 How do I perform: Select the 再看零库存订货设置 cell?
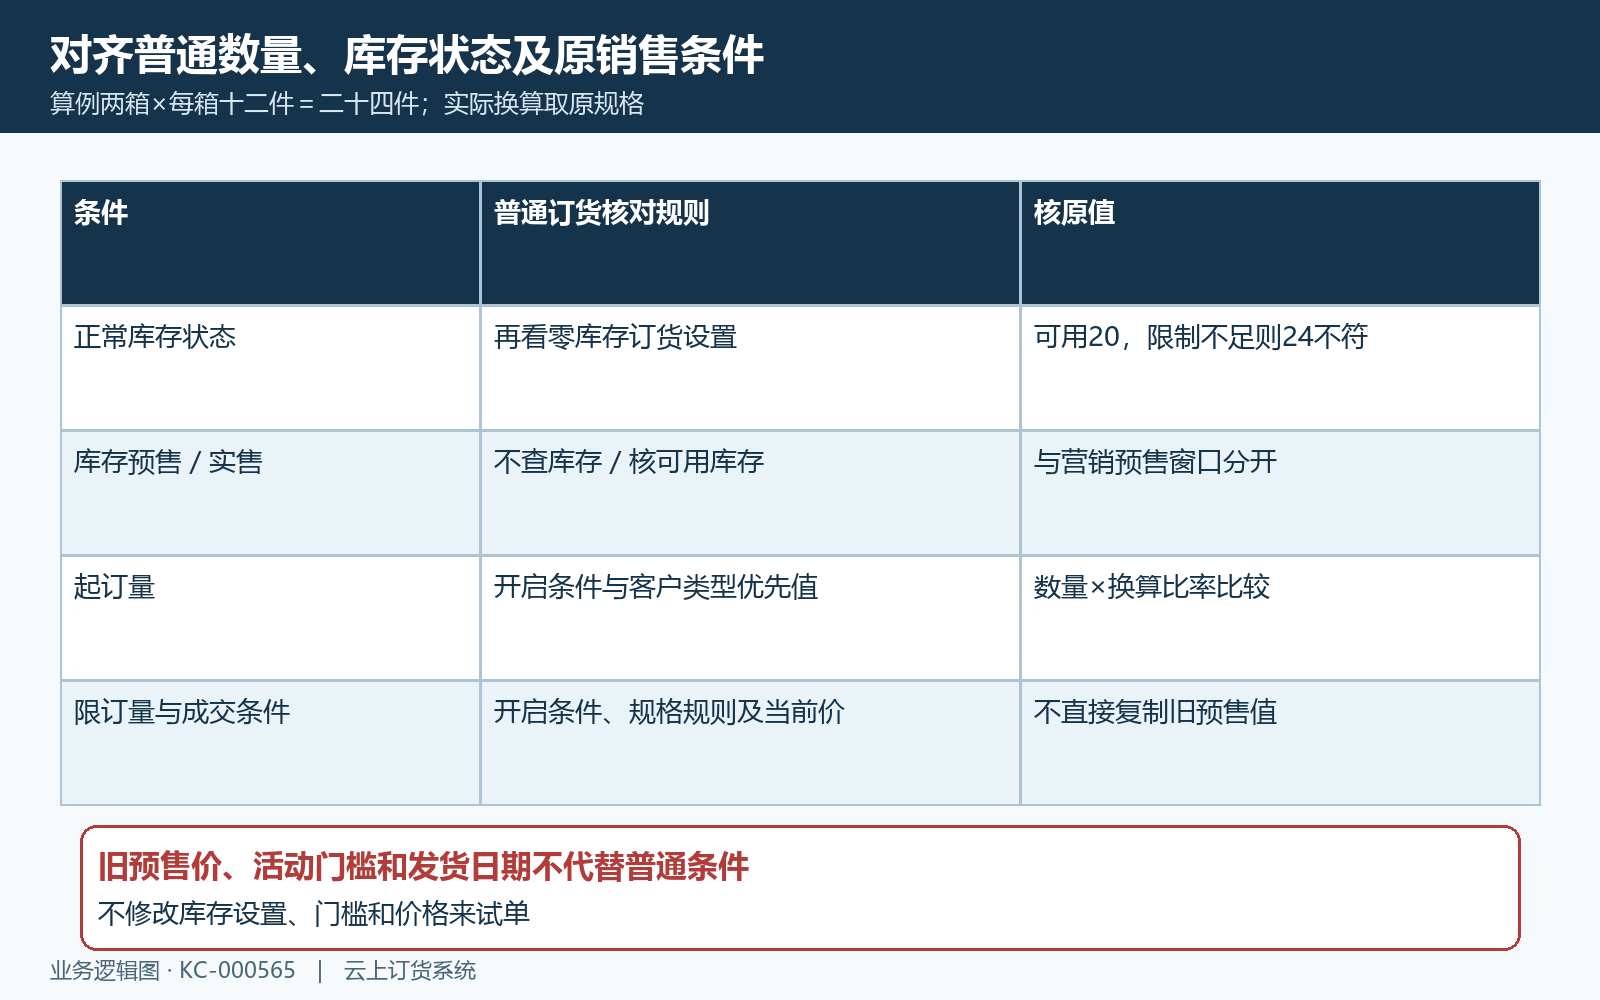pos(750,368)
